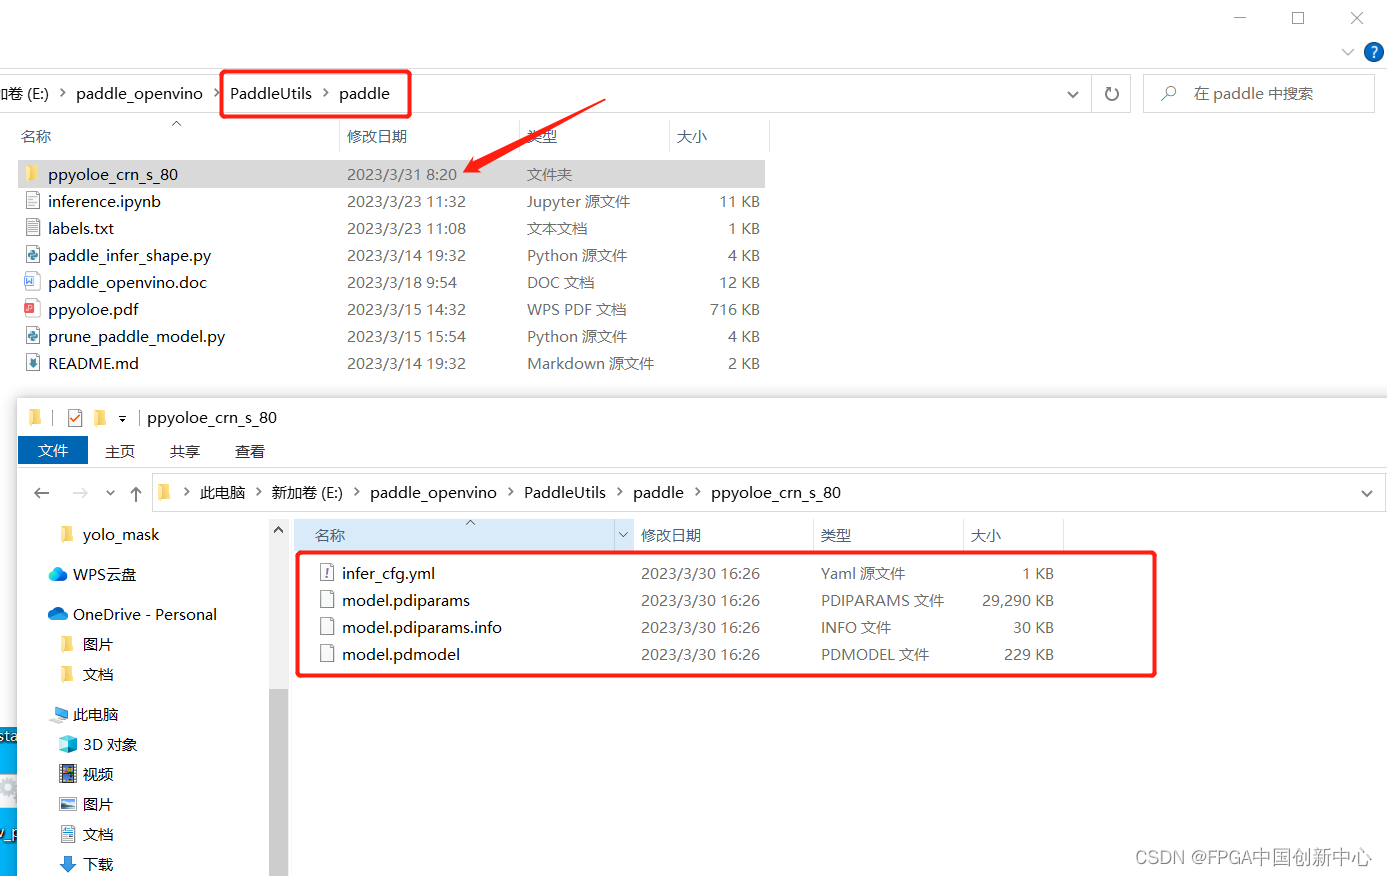Image resolution: width=1387 pixels, height=876 pixels.
Task: Open the quick access toolbar customize dropdown
Action: [x=122, y=418]
